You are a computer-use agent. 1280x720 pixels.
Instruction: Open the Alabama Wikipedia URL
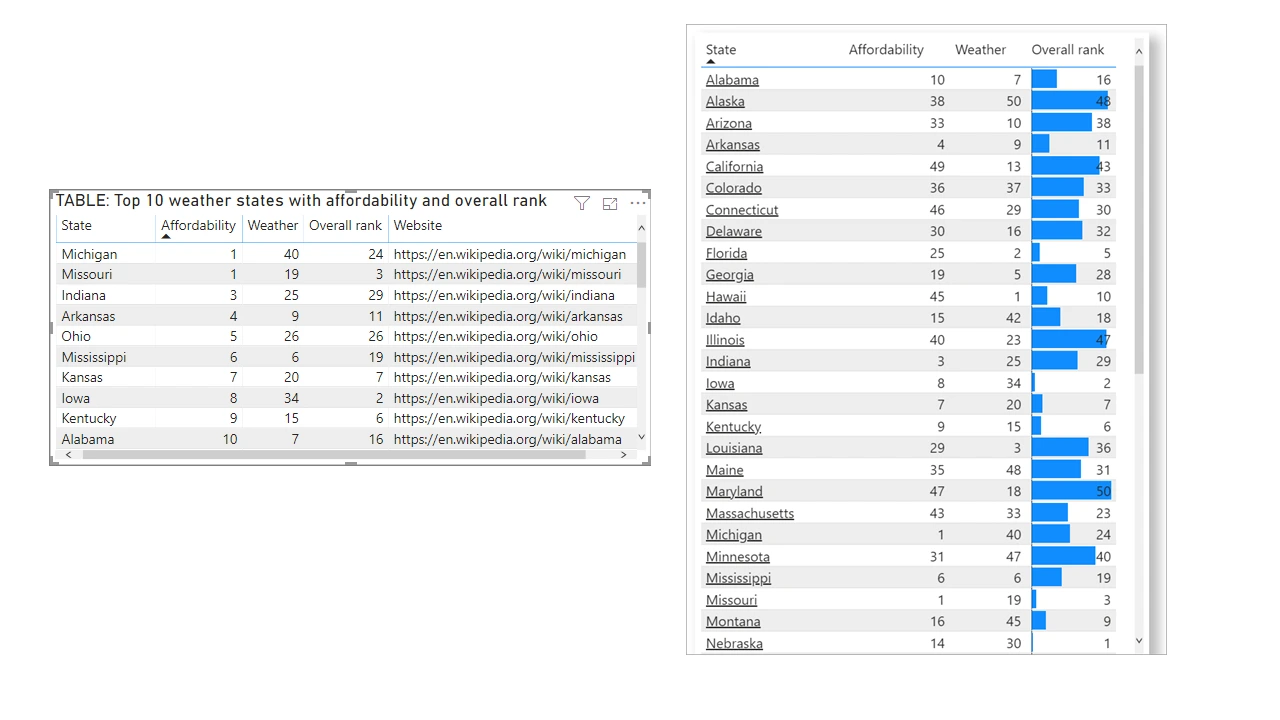(508, 440)
